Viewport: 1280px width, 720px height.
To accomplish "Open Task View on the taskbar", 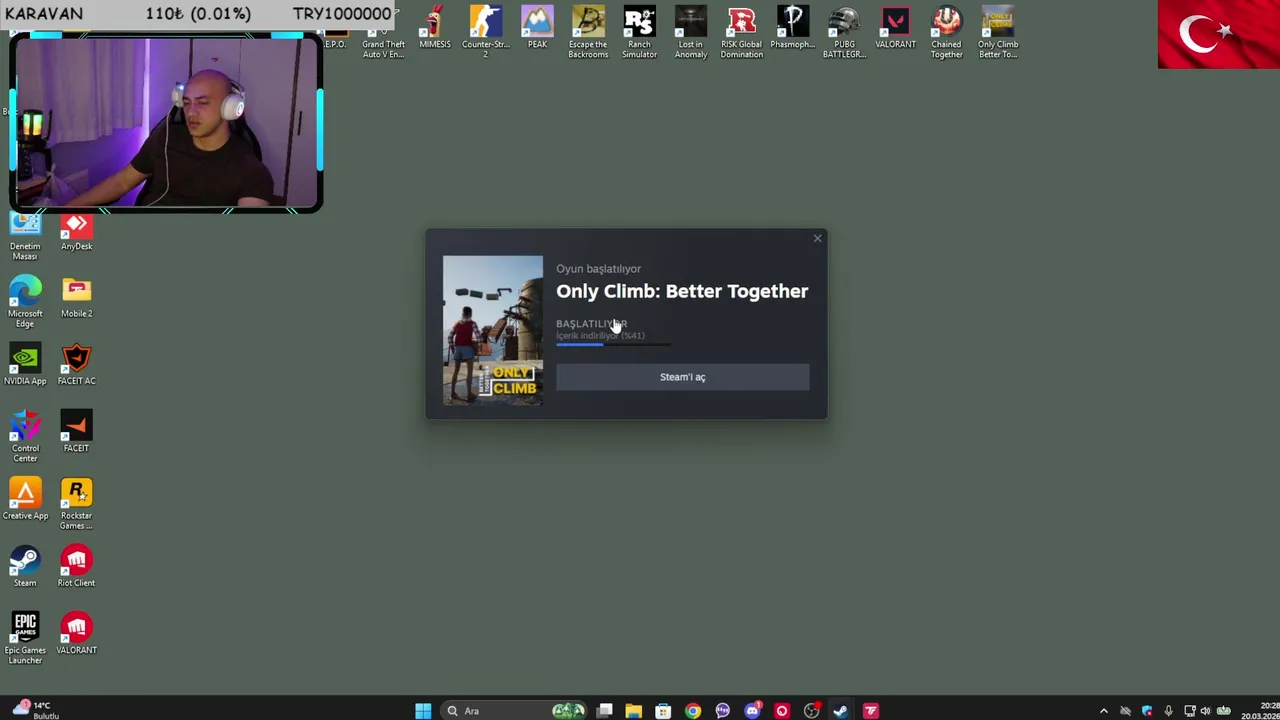I will 604,711.
